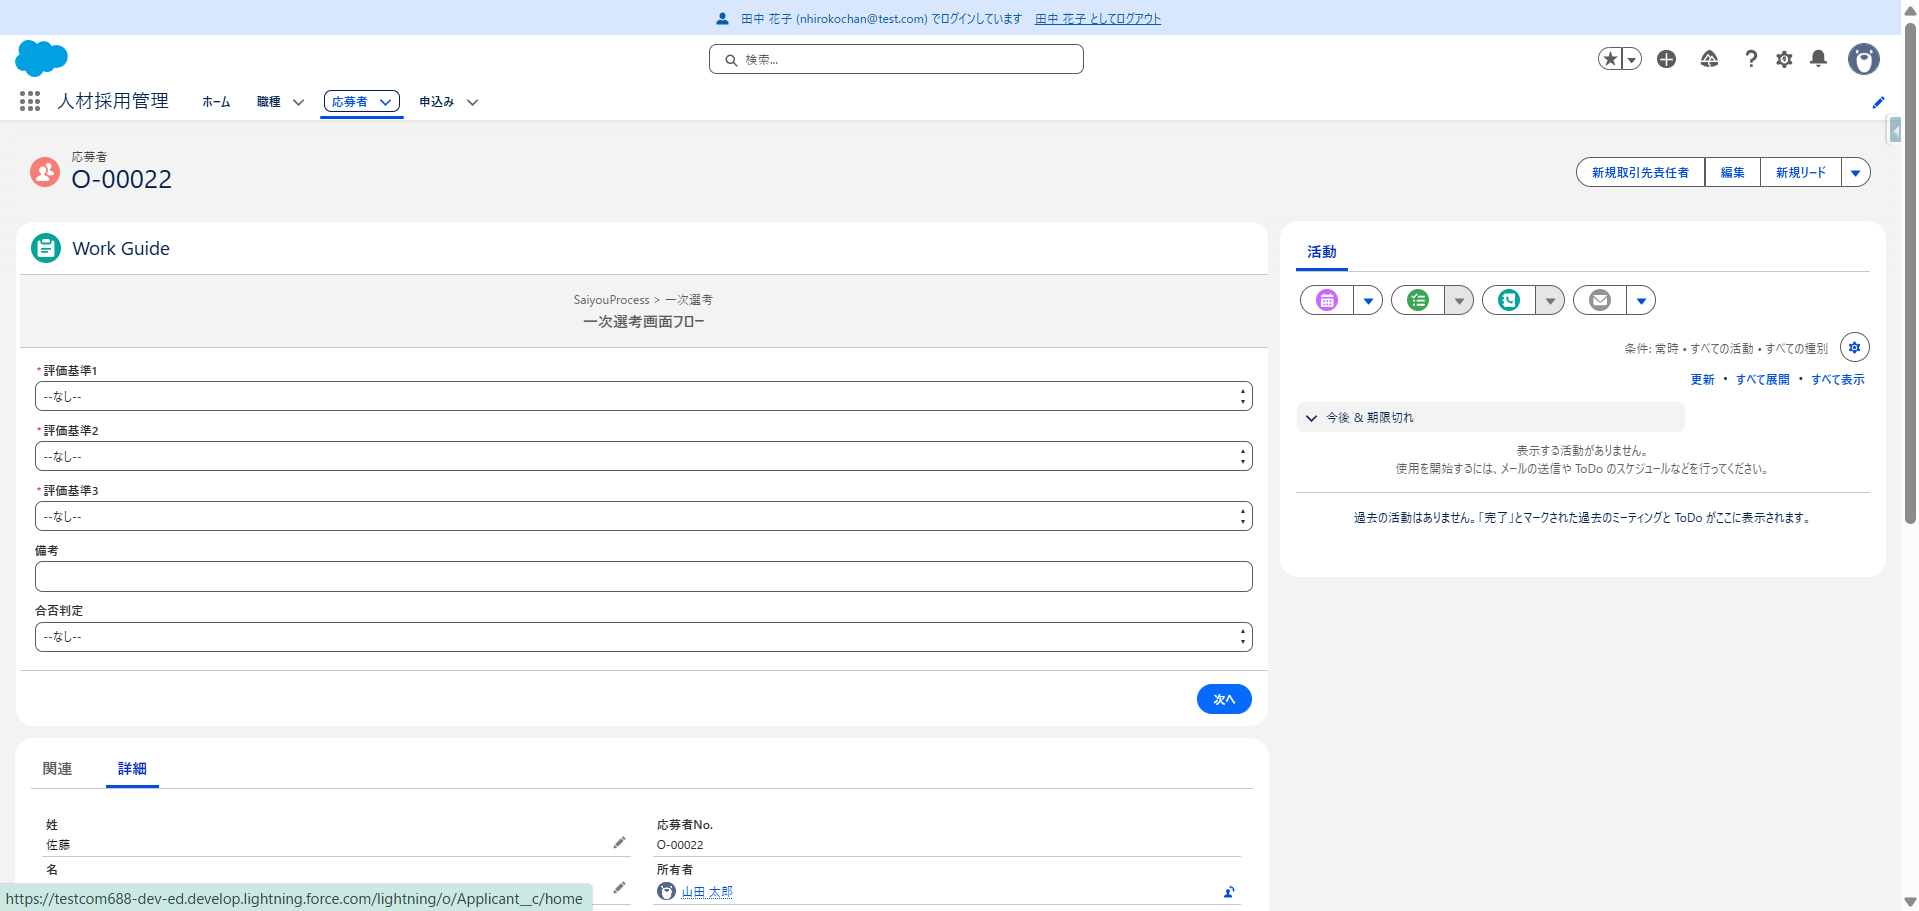The image size is (1919, 911).
Task: Open the App Launcher grid icon
Action: pos(30,101)
